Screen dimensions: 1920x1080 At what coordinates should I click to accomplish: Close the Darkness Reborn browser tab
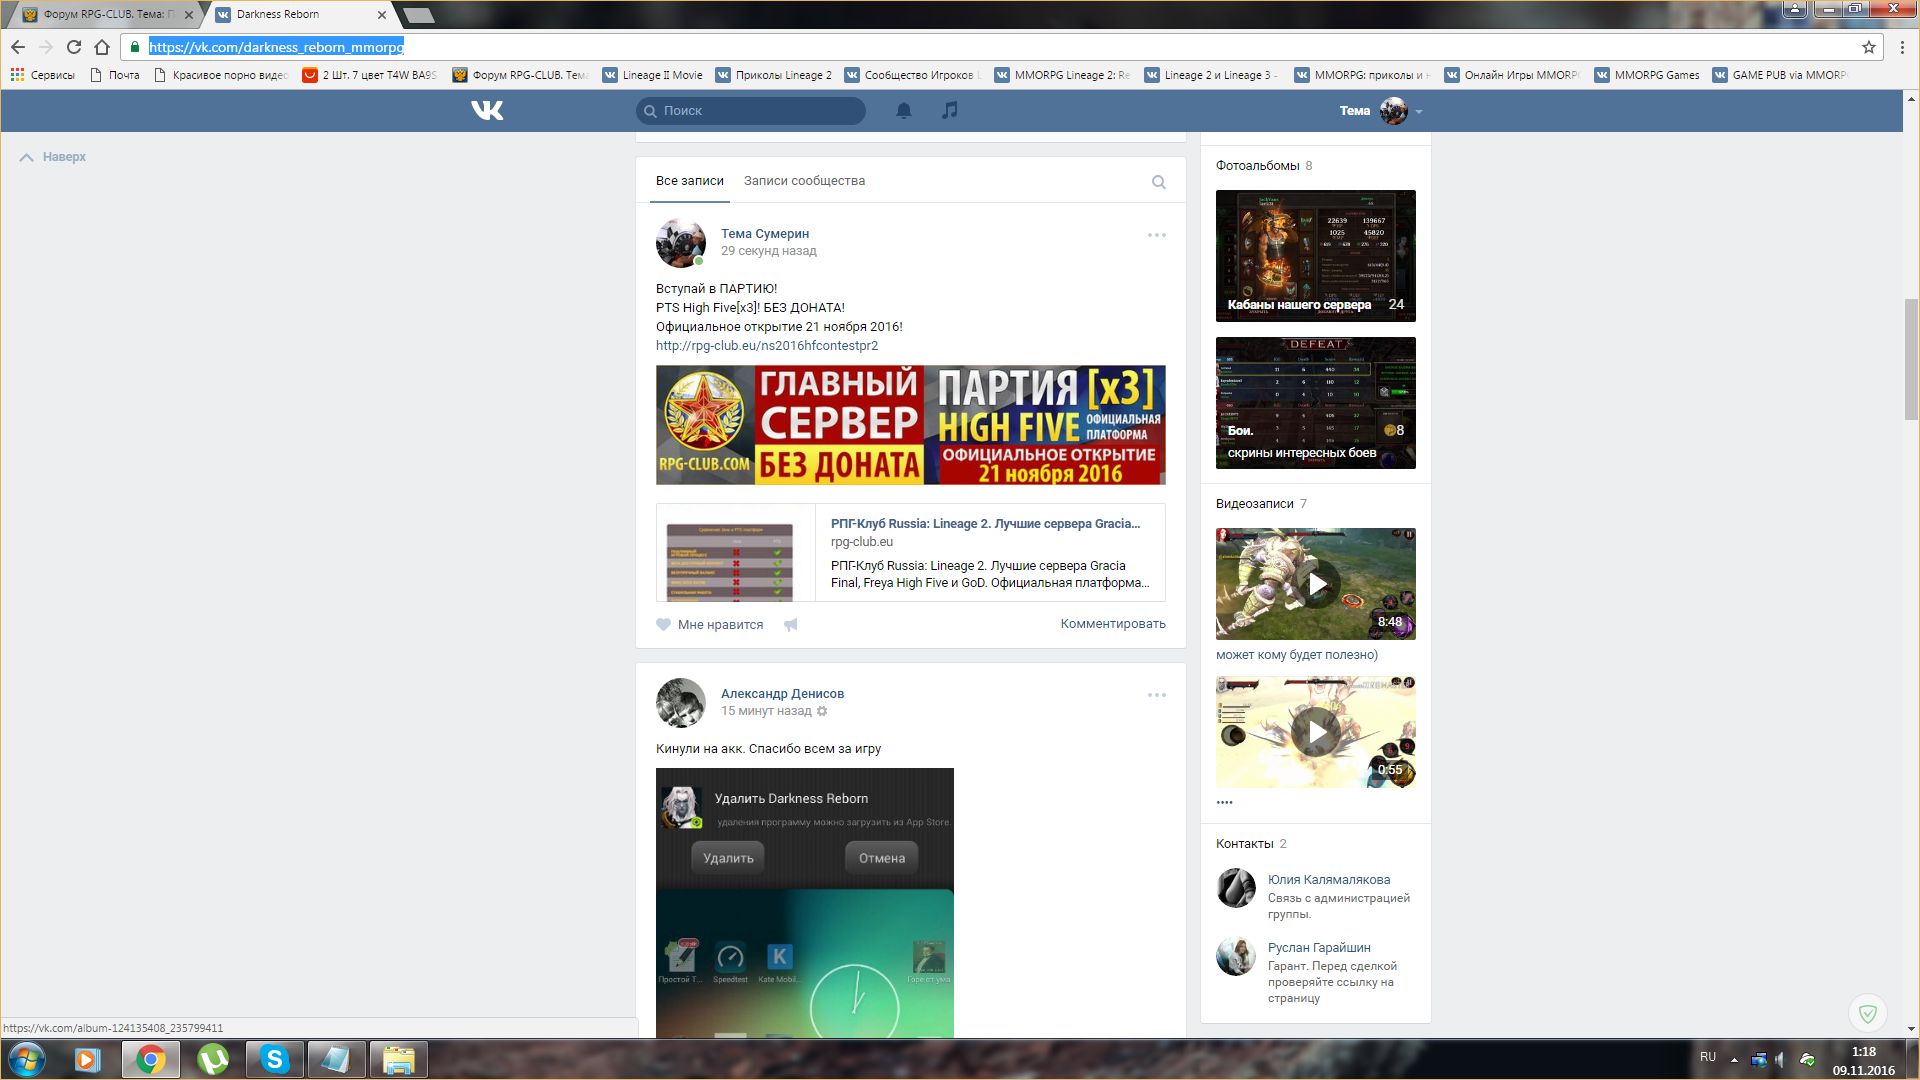coord(382,15)
